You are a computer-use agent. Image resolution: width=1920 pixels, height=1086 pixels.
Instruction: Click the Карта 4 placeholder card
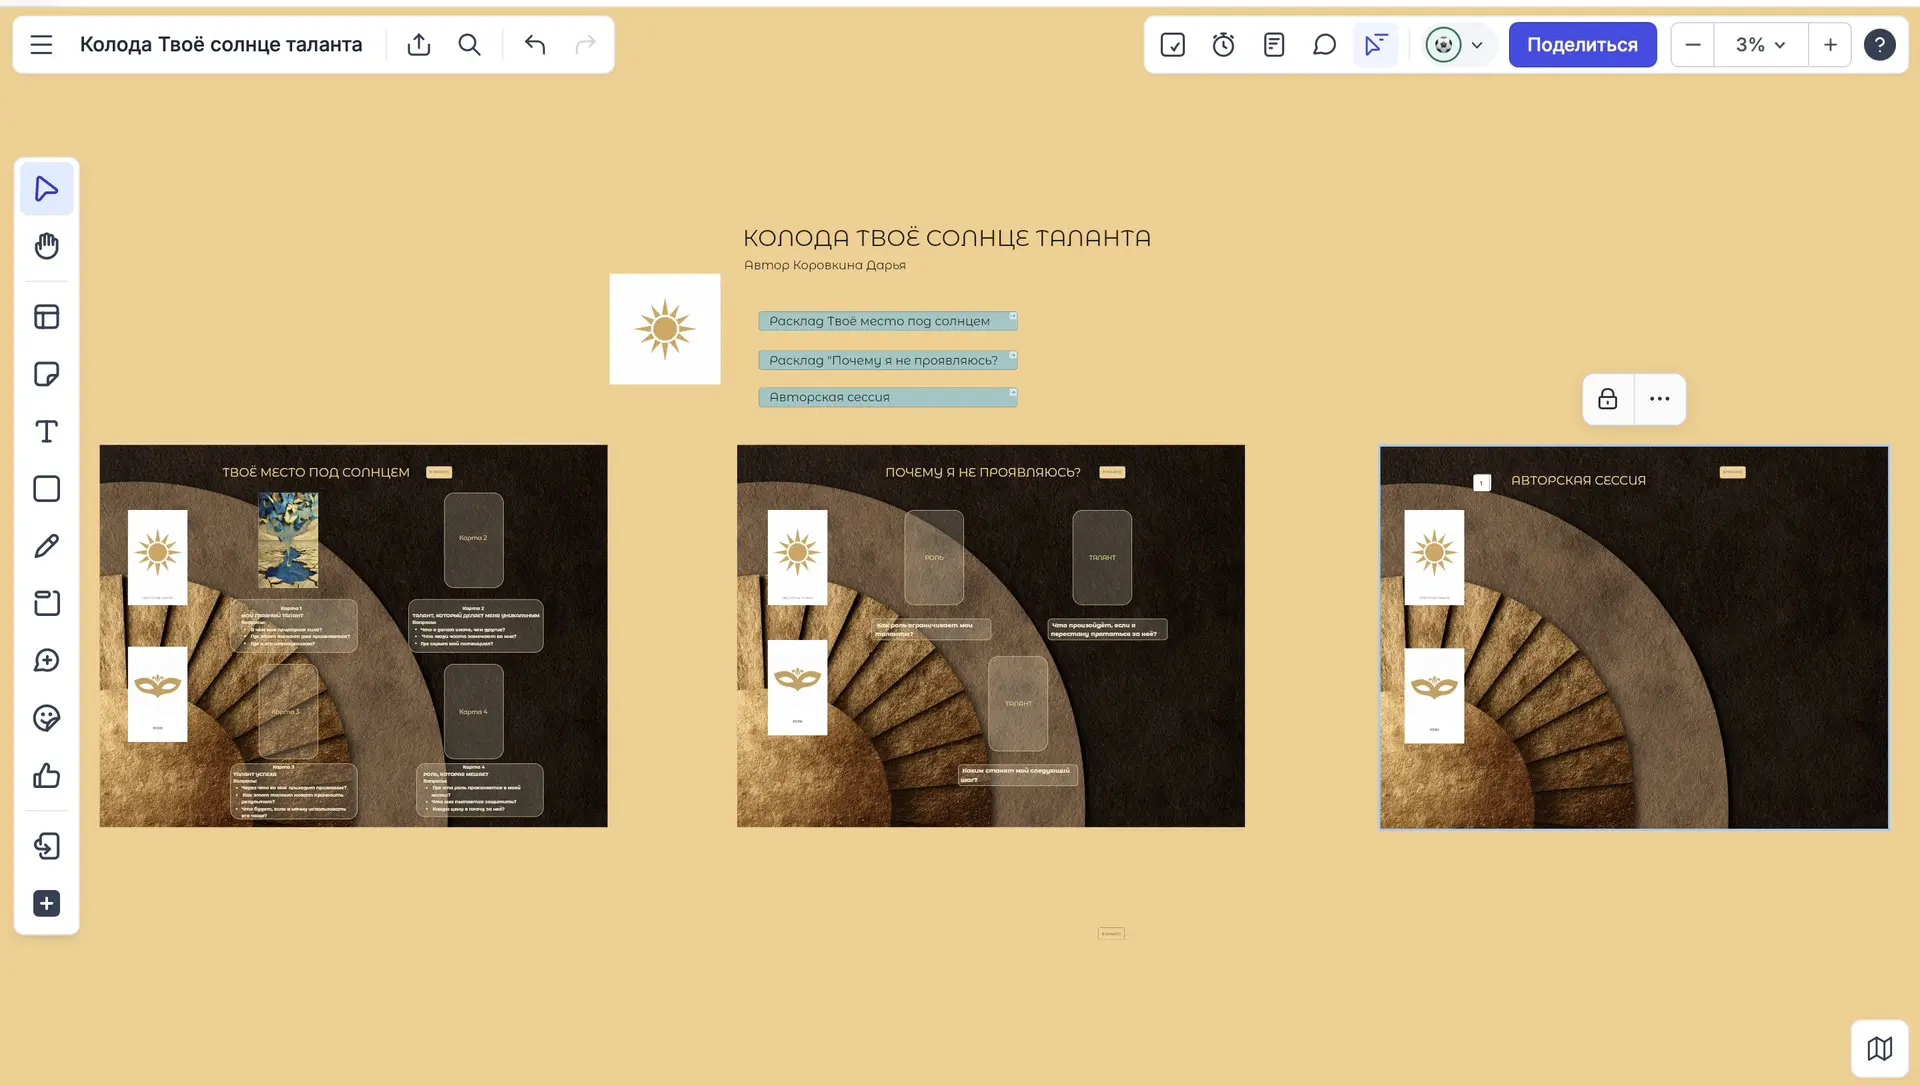(x=474, y=711)
